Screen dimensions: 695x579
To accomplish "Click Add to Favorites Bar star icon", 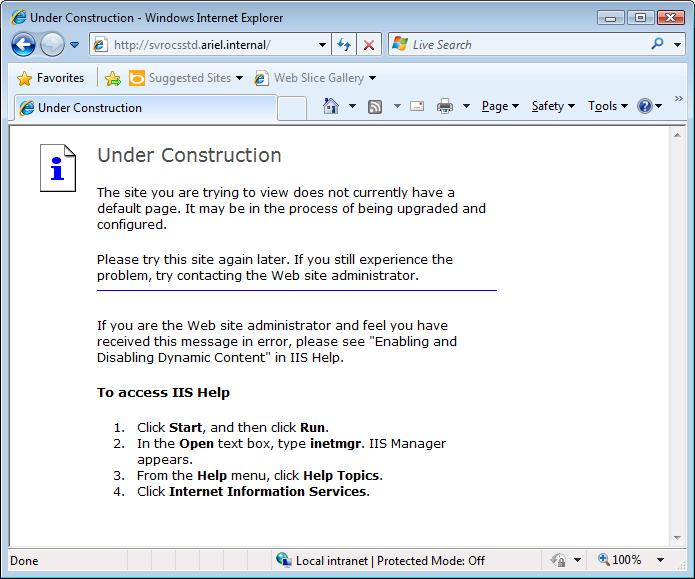I will [113, 78].
